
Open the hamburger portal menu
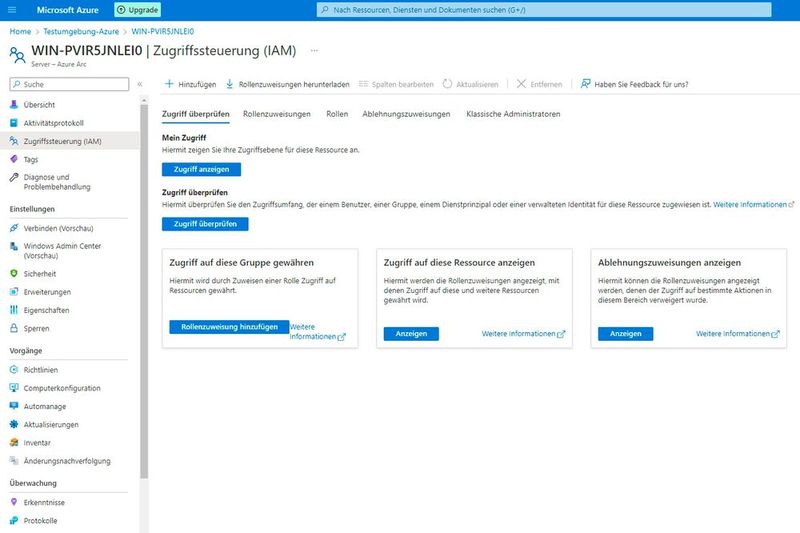click(12, 10)
